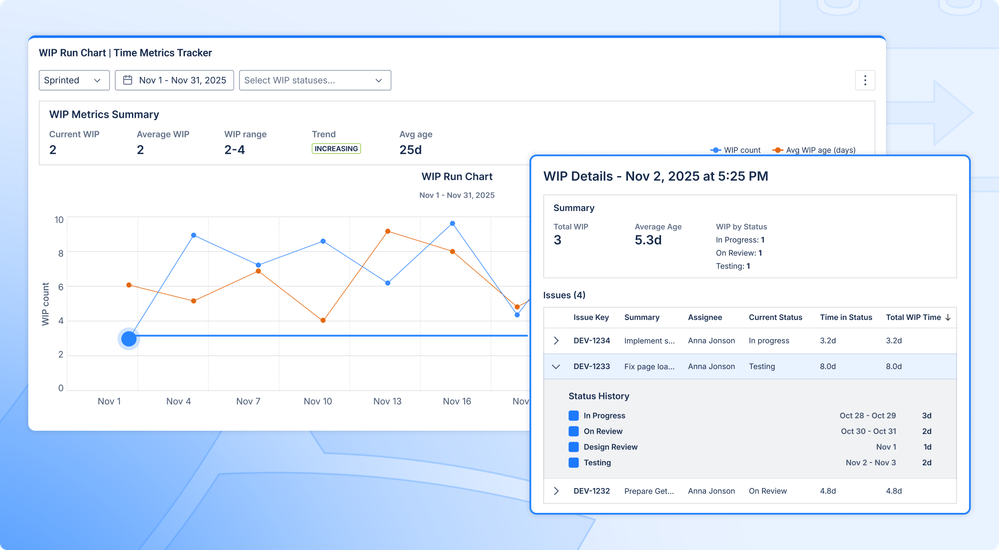Open issue key DEV-1234
The width and height of the screenshot is (999, 550).
tap(591, 341)
